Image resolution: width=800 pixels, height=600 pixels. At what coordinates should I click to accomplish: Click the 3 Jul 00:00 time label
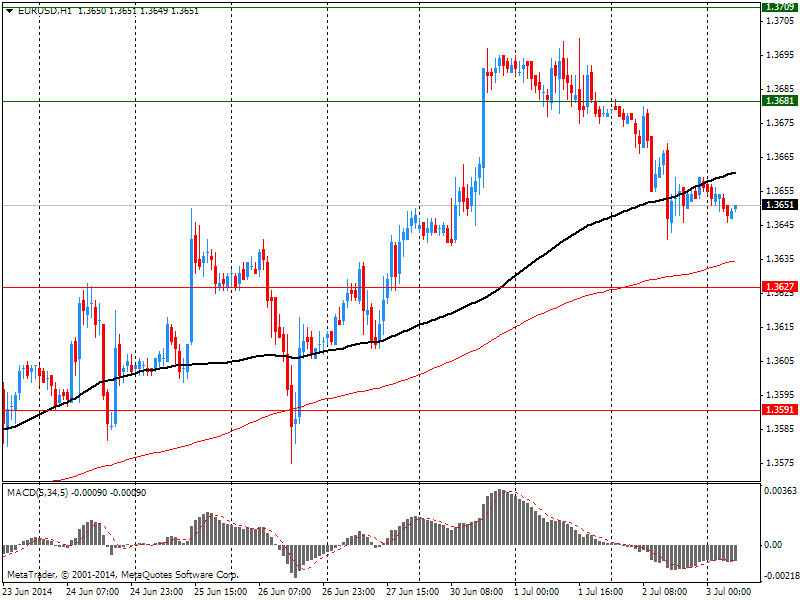[729, 592]
